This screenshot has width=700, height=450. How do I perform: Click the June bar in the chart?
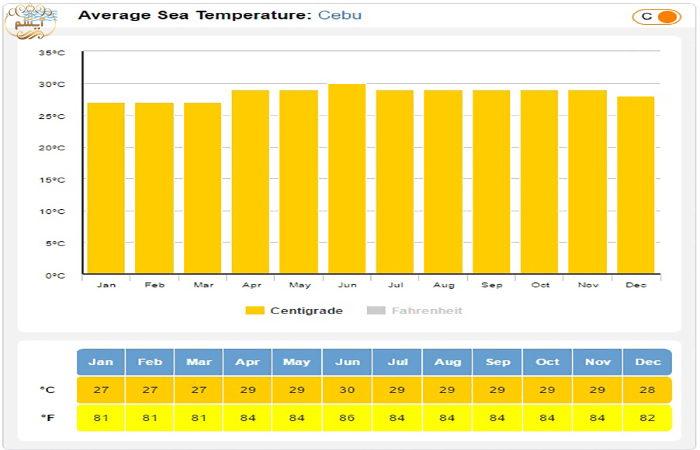348,180
